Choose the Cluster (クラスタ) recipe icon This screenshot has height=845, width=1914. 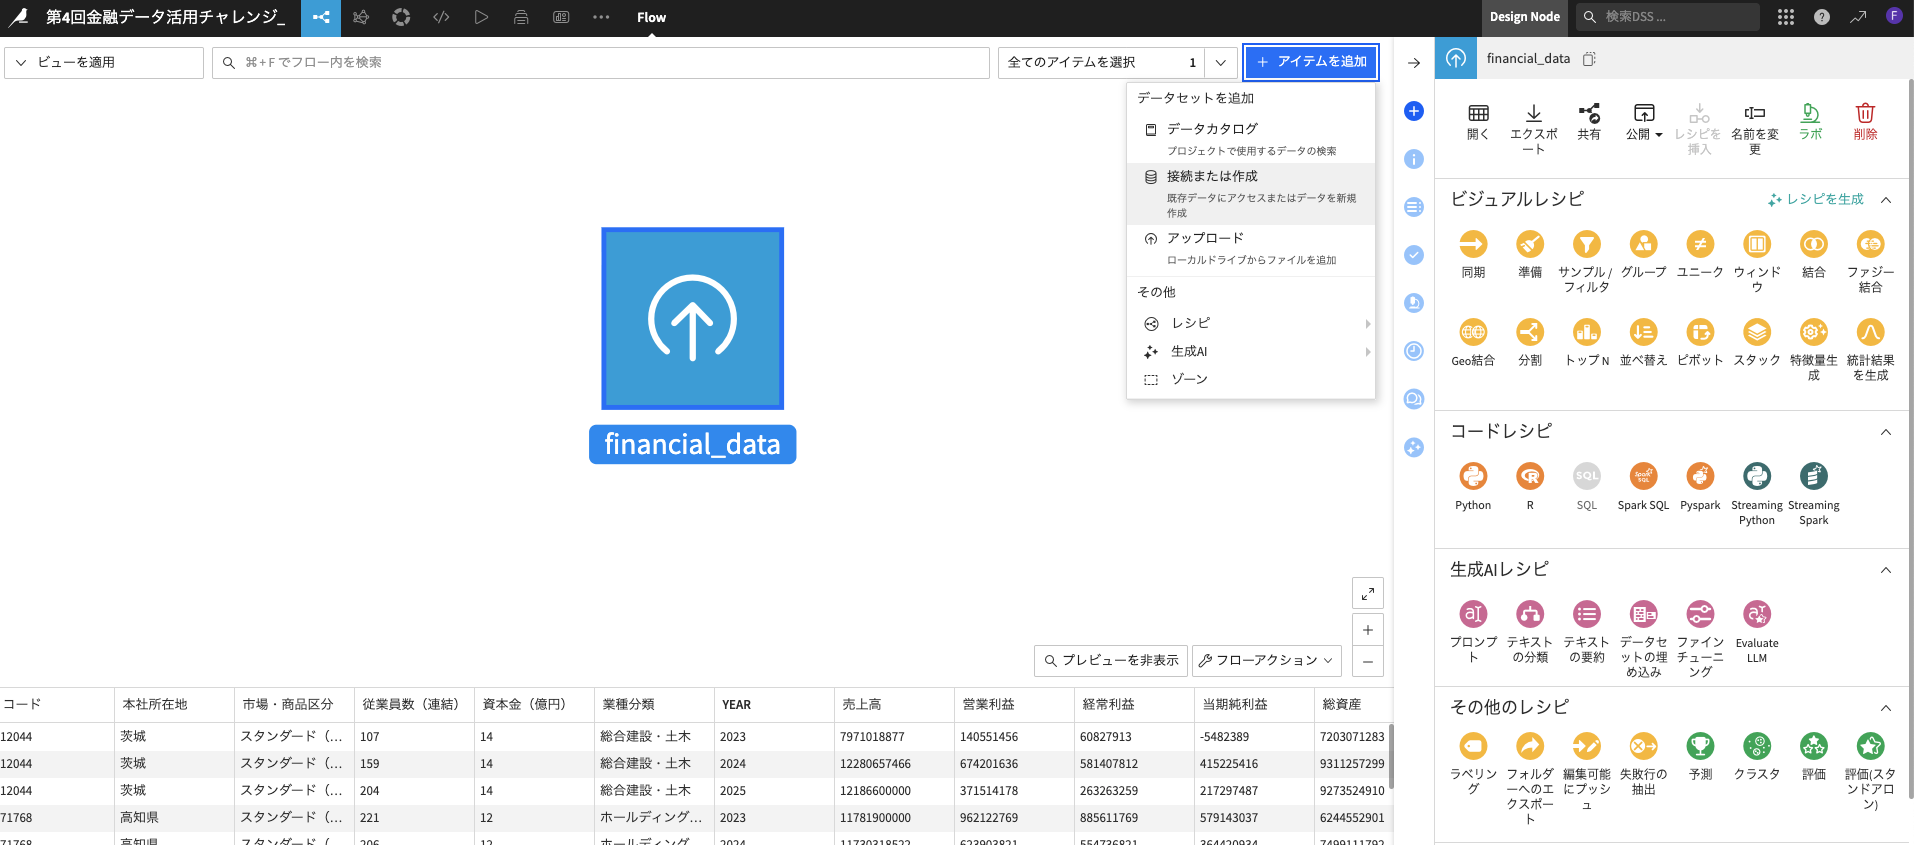click(1757, 746)
